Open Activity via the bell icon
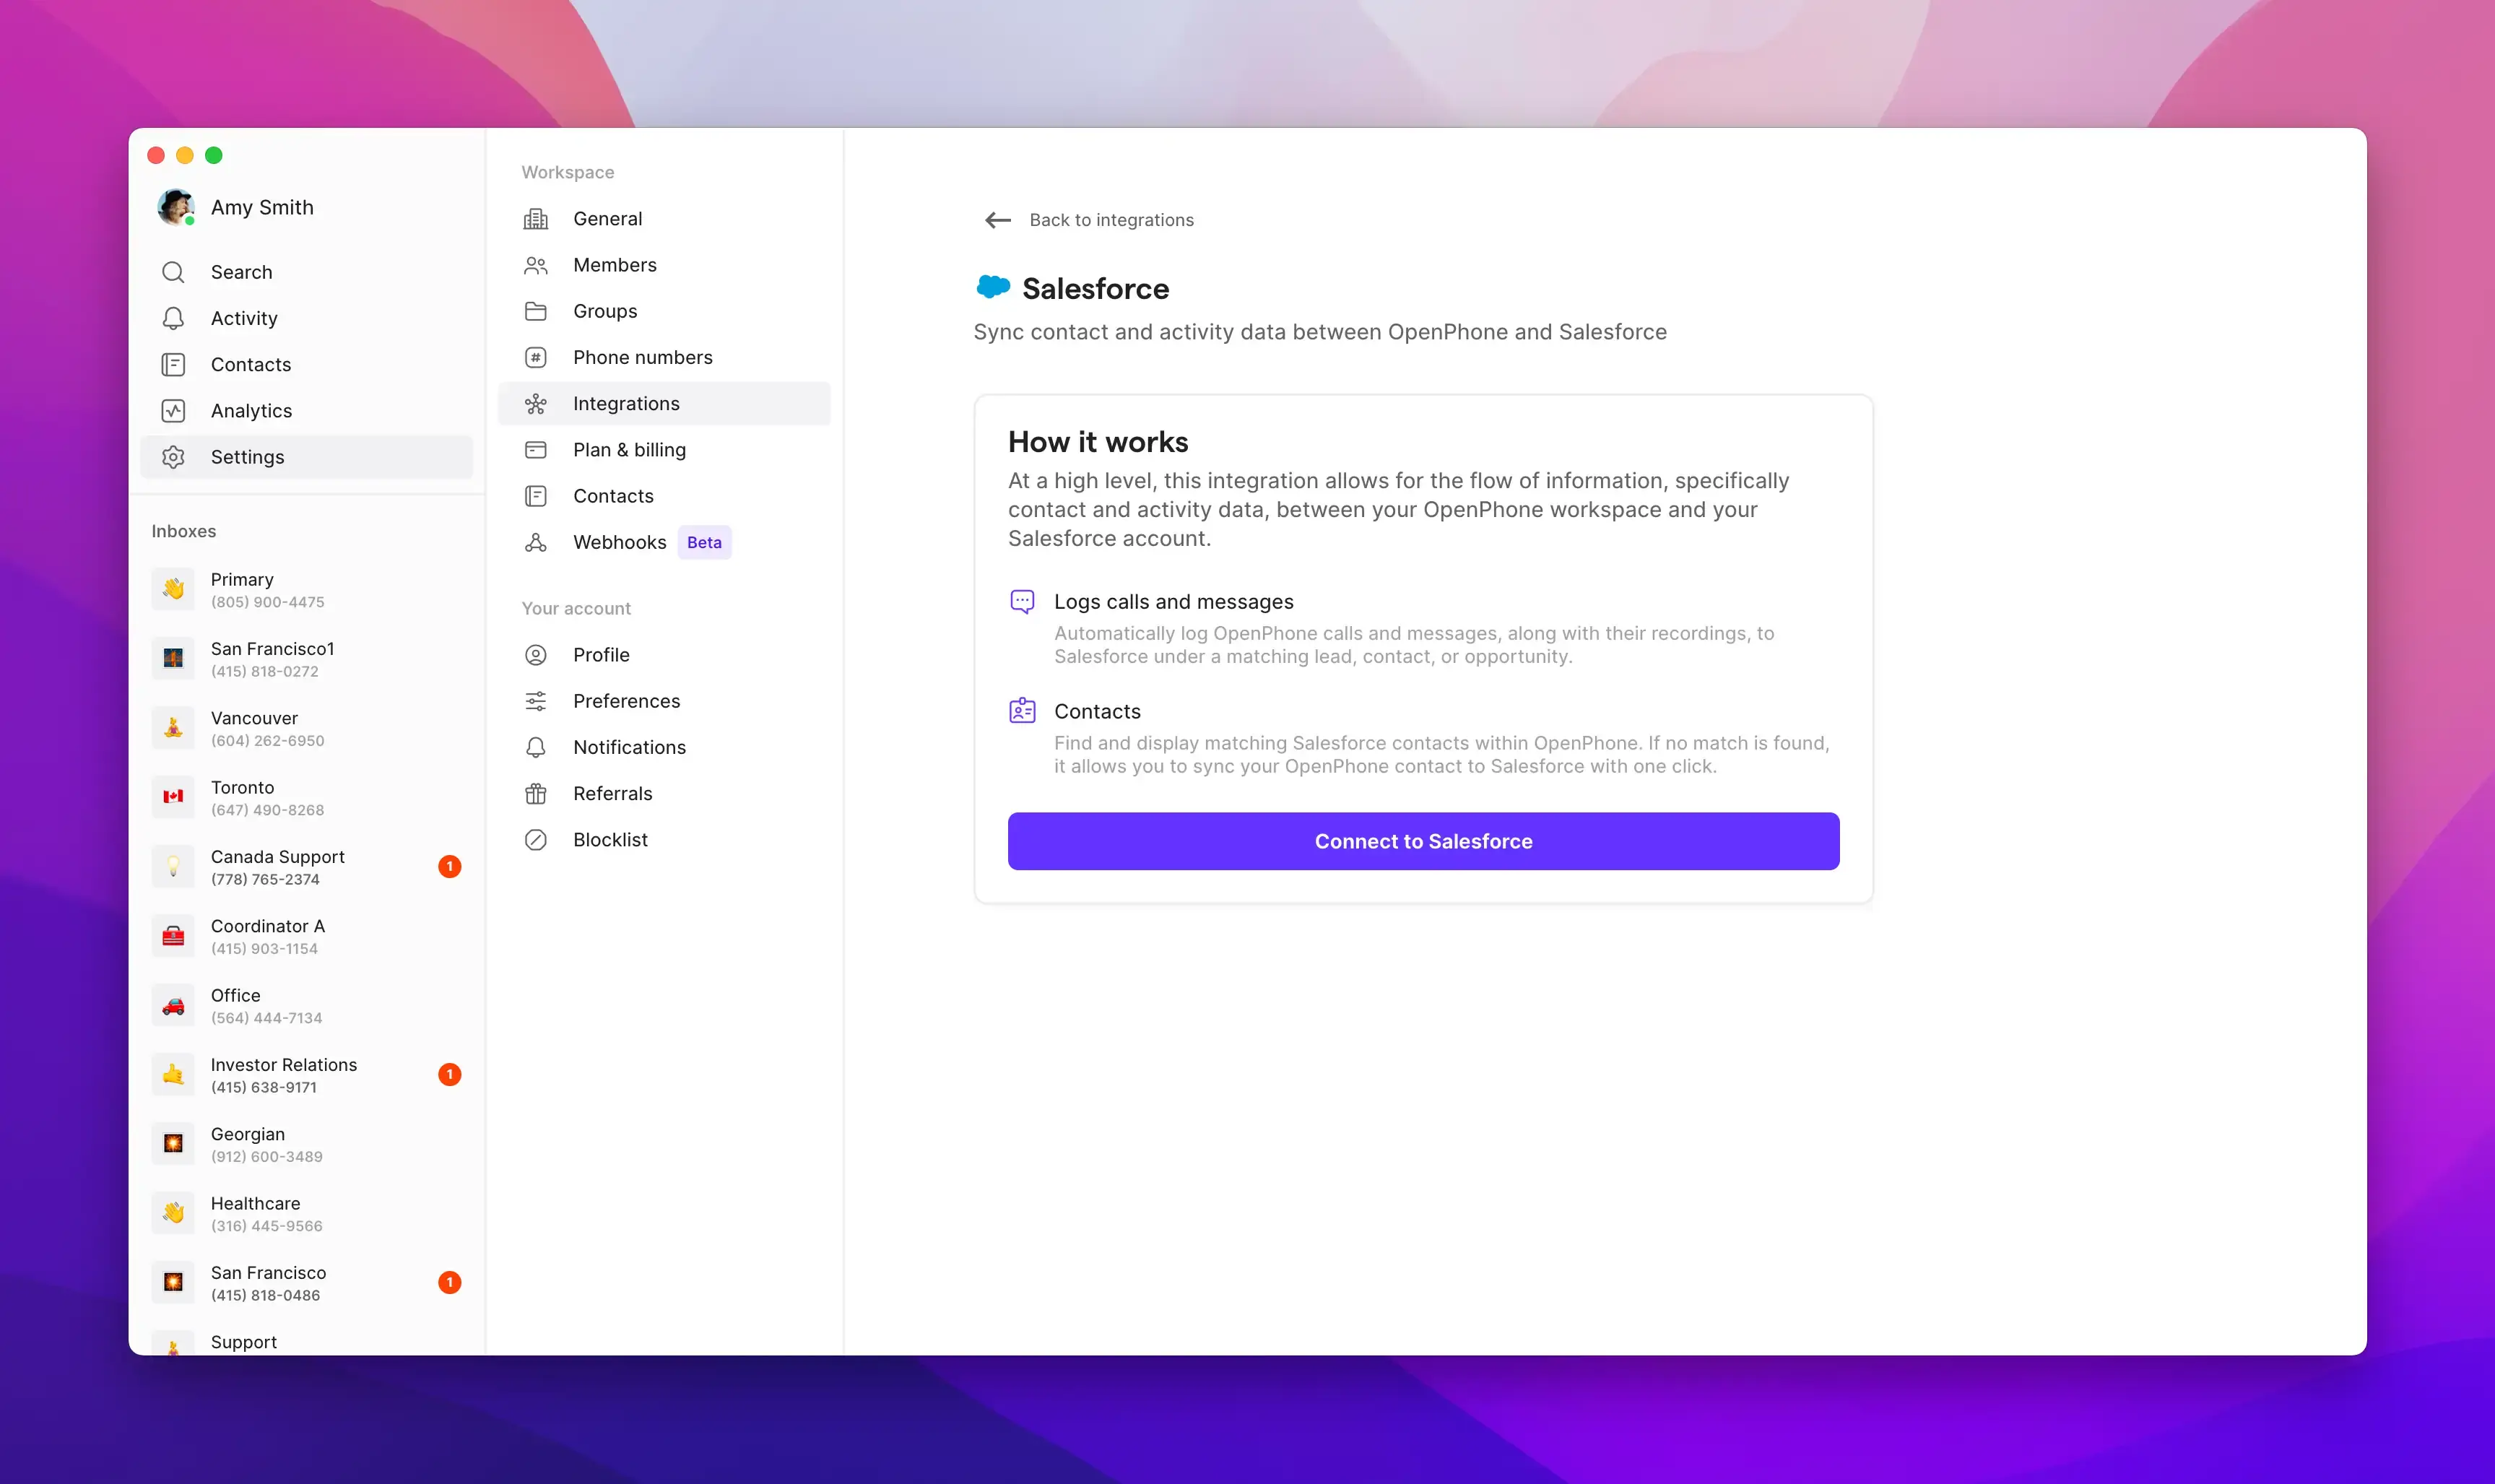Image resolution: width=2495 pixels, height=1484 pixels. [x=173, y=317]
